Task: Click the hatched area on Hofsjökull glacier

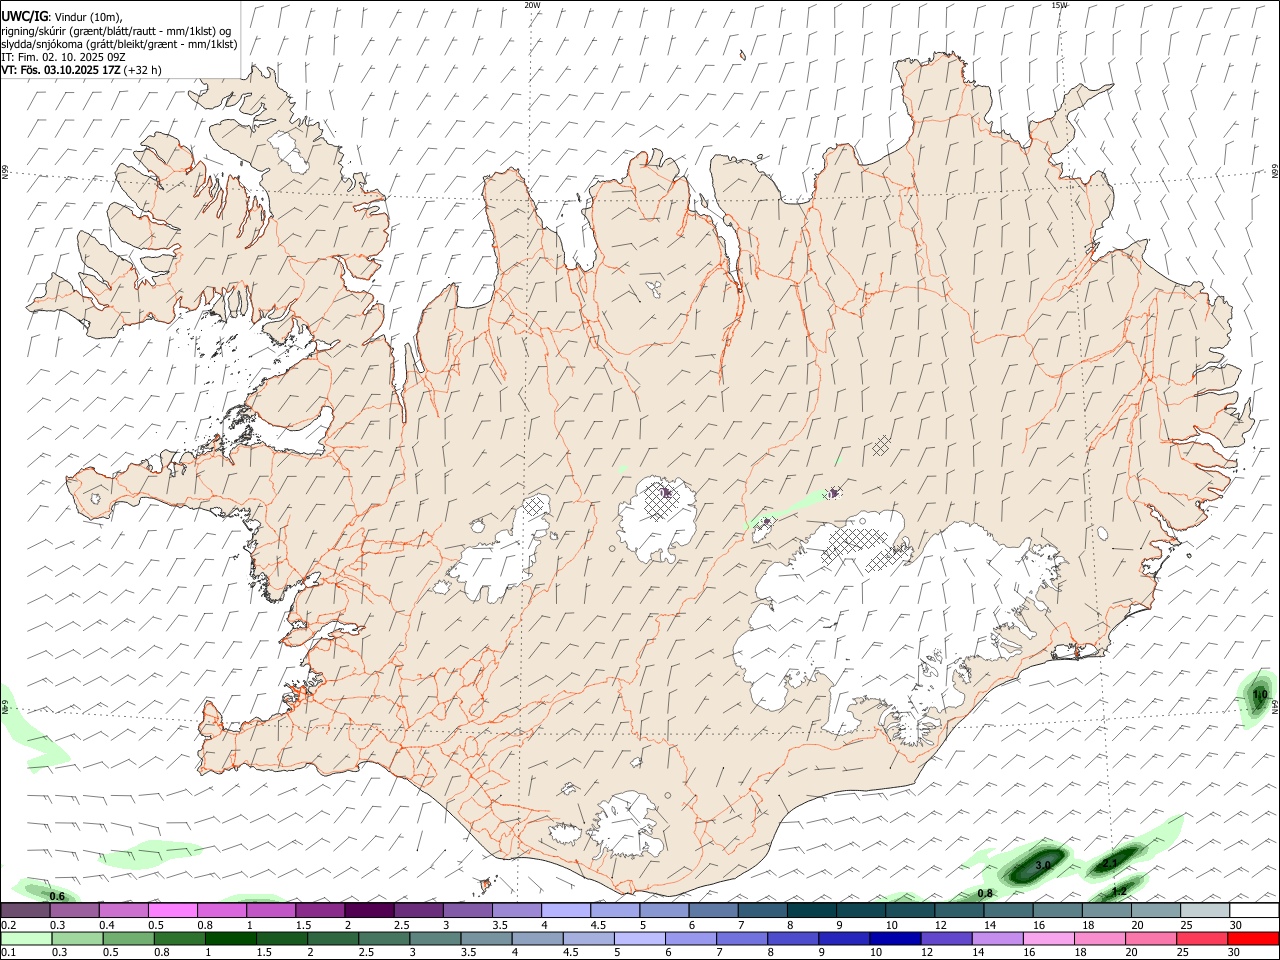Action: click(662, 500)
